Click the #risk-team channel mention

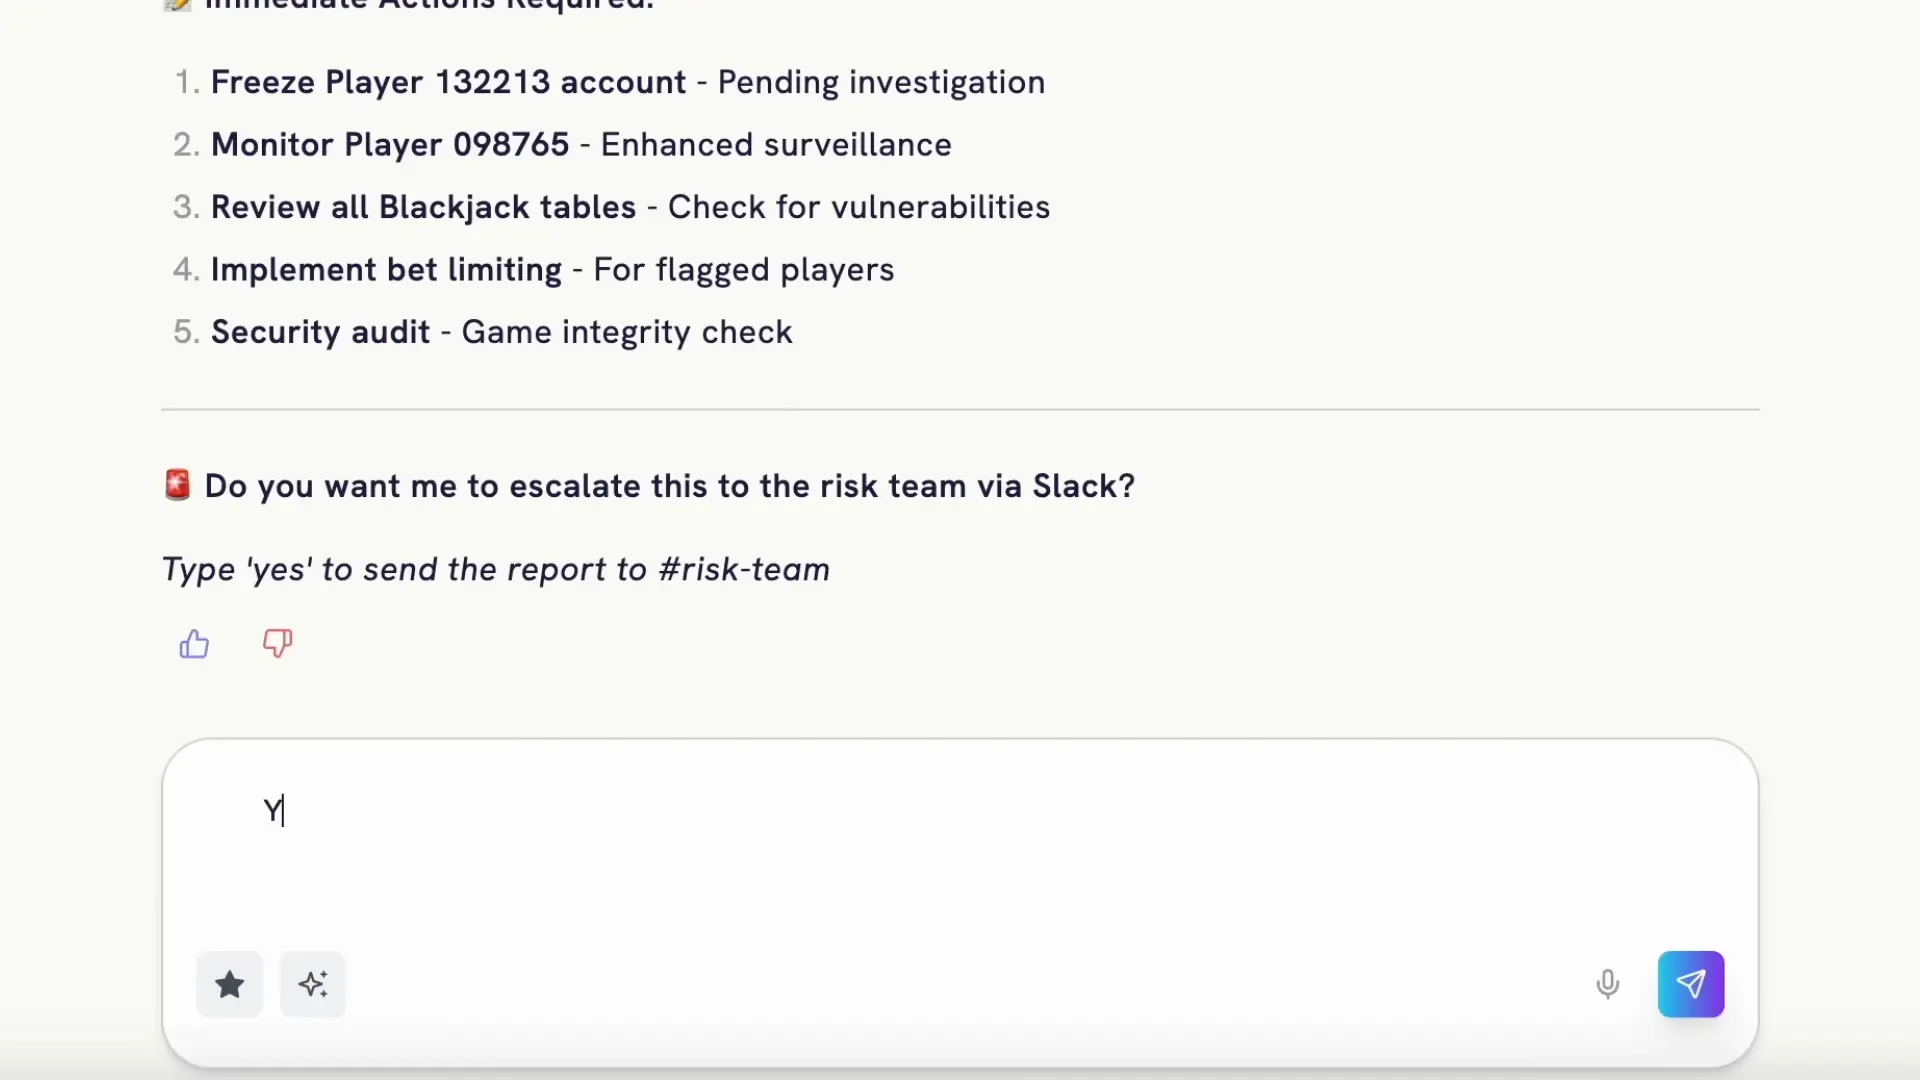tap(744, 570)
